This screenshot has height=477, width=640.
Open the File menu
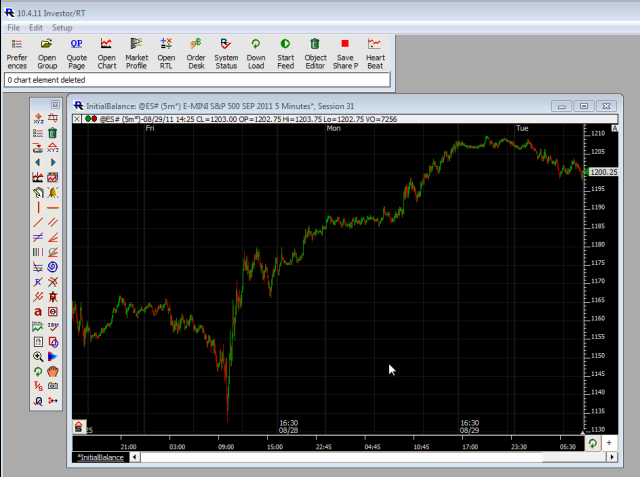[x=14, y=28]
